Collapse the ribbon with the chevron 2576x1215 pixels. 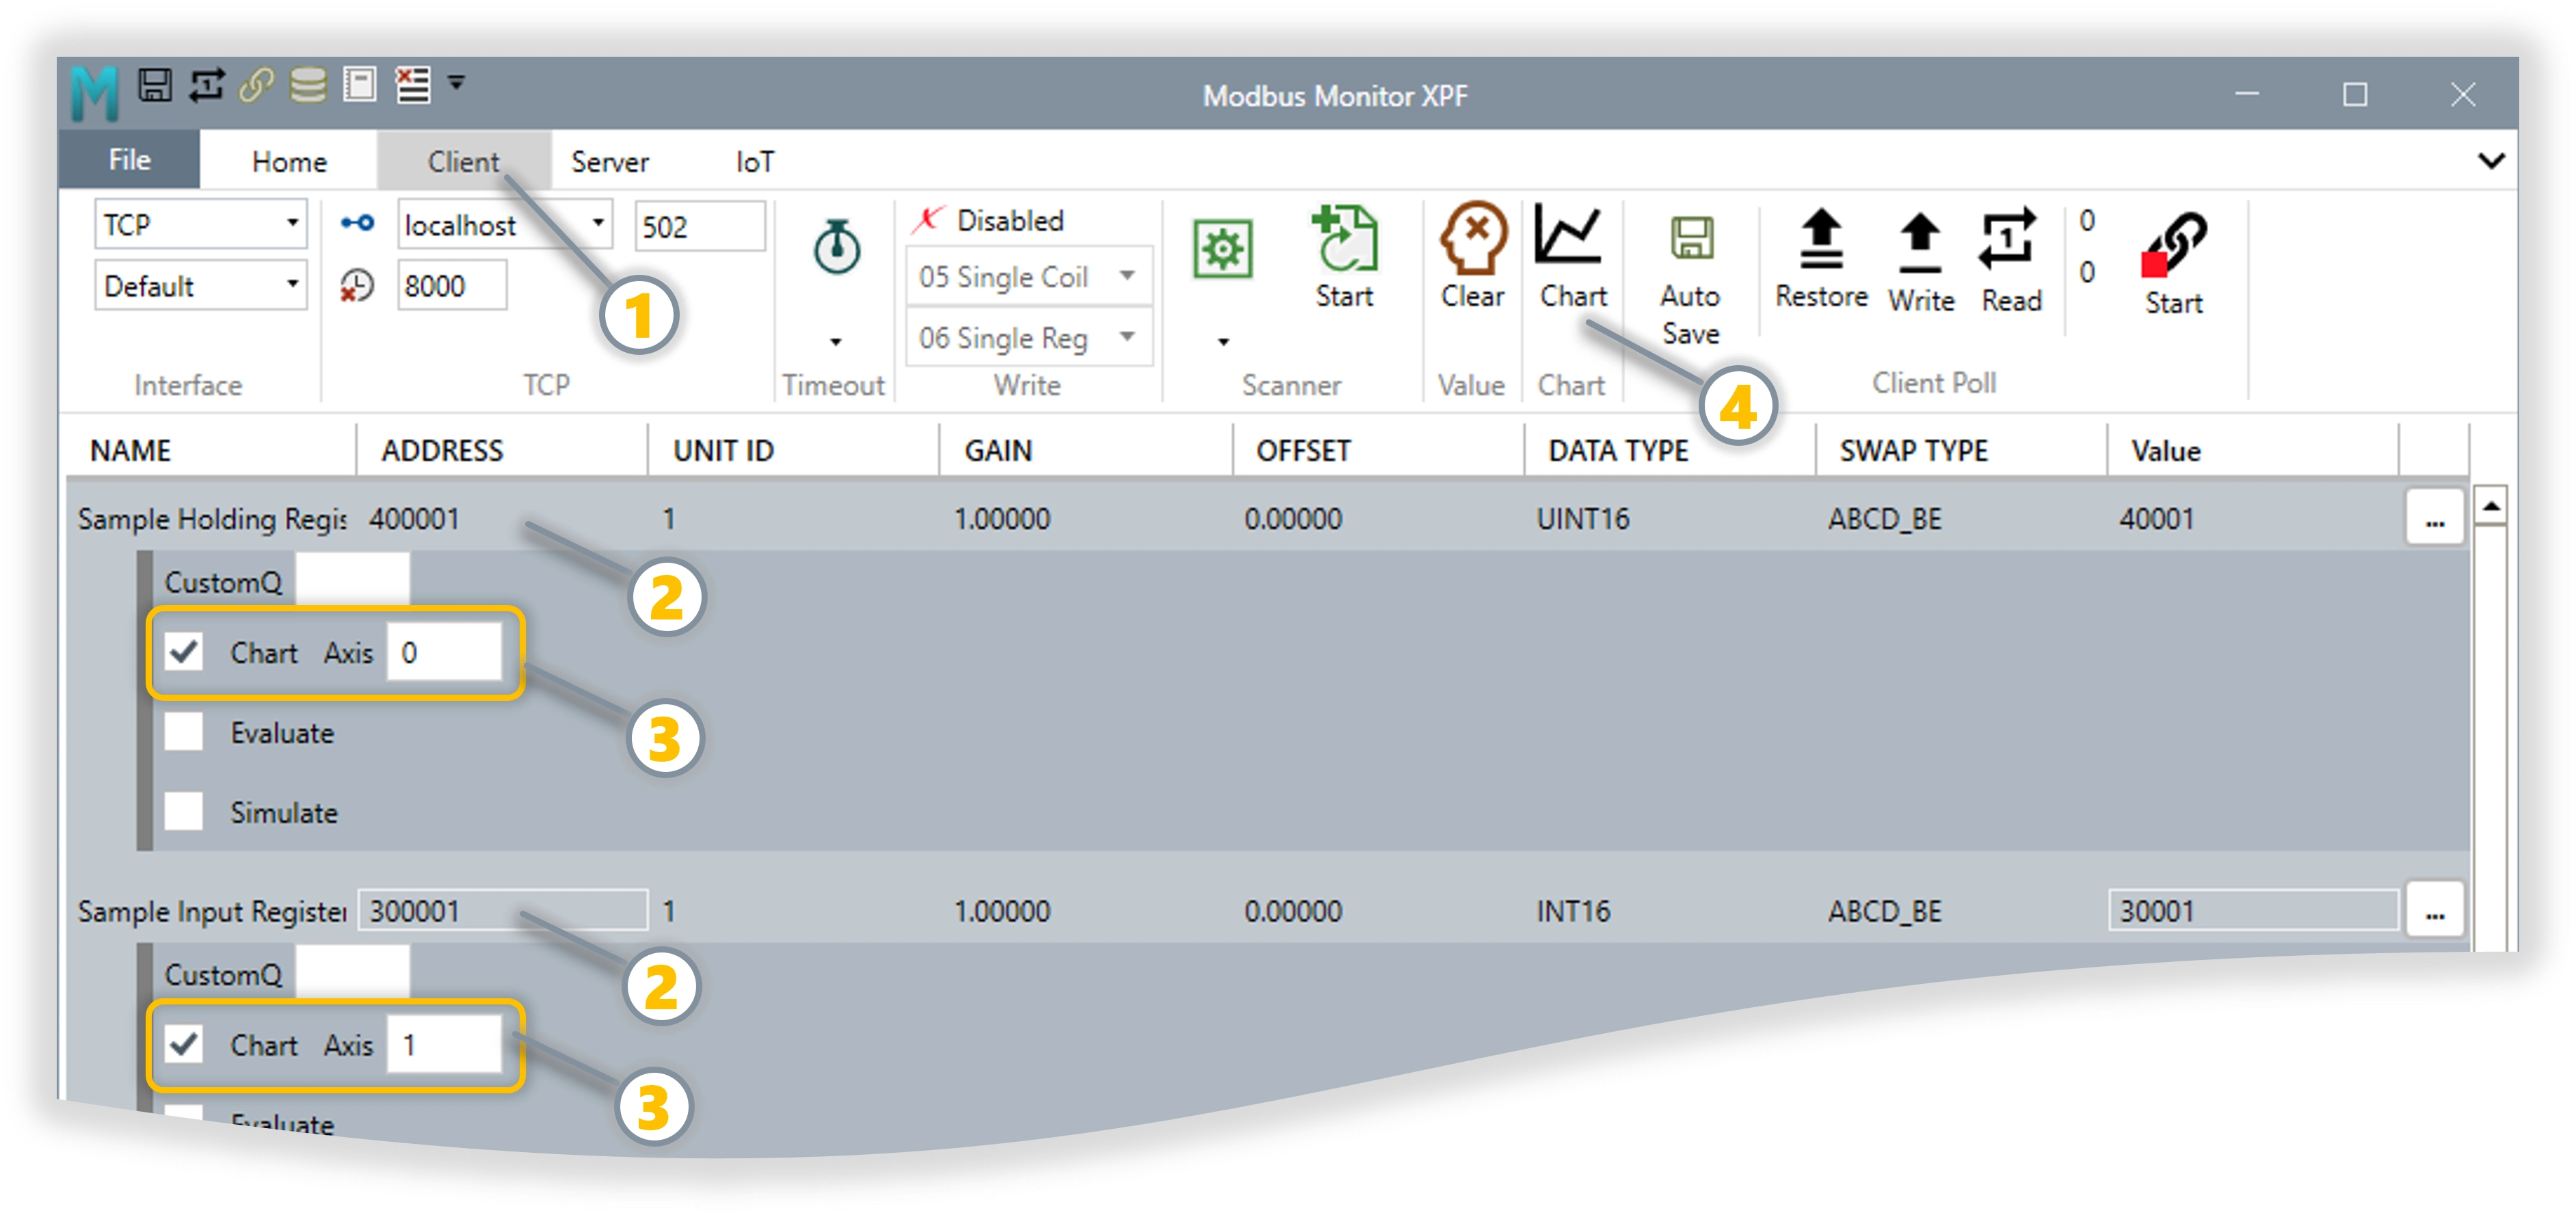click(x=2491, y=161)
